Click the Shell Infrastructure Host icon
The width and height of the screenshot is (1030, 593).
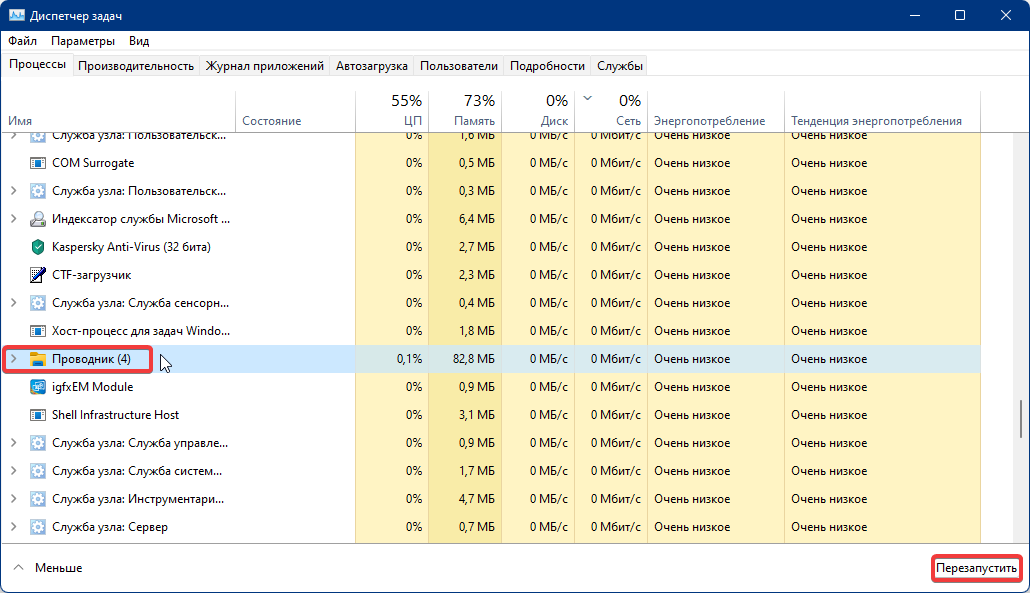point(38,415)
